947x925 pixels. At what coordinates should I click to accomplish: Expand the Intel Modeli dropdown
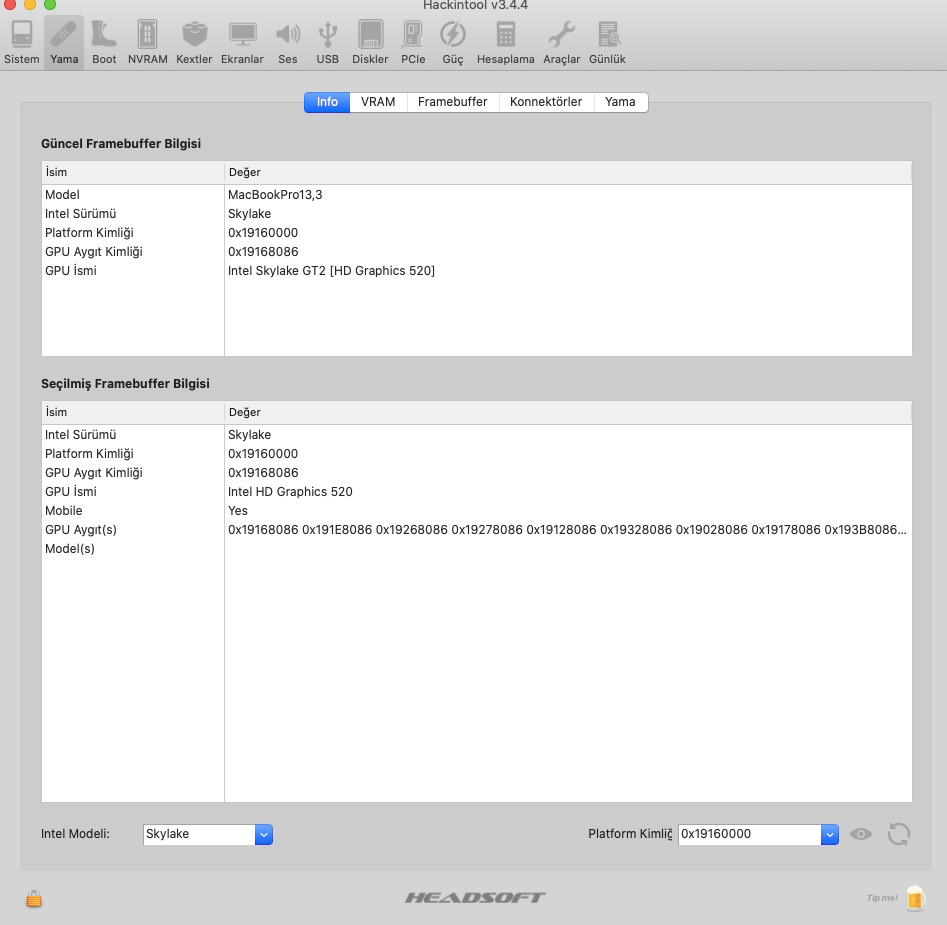point(264,834)
